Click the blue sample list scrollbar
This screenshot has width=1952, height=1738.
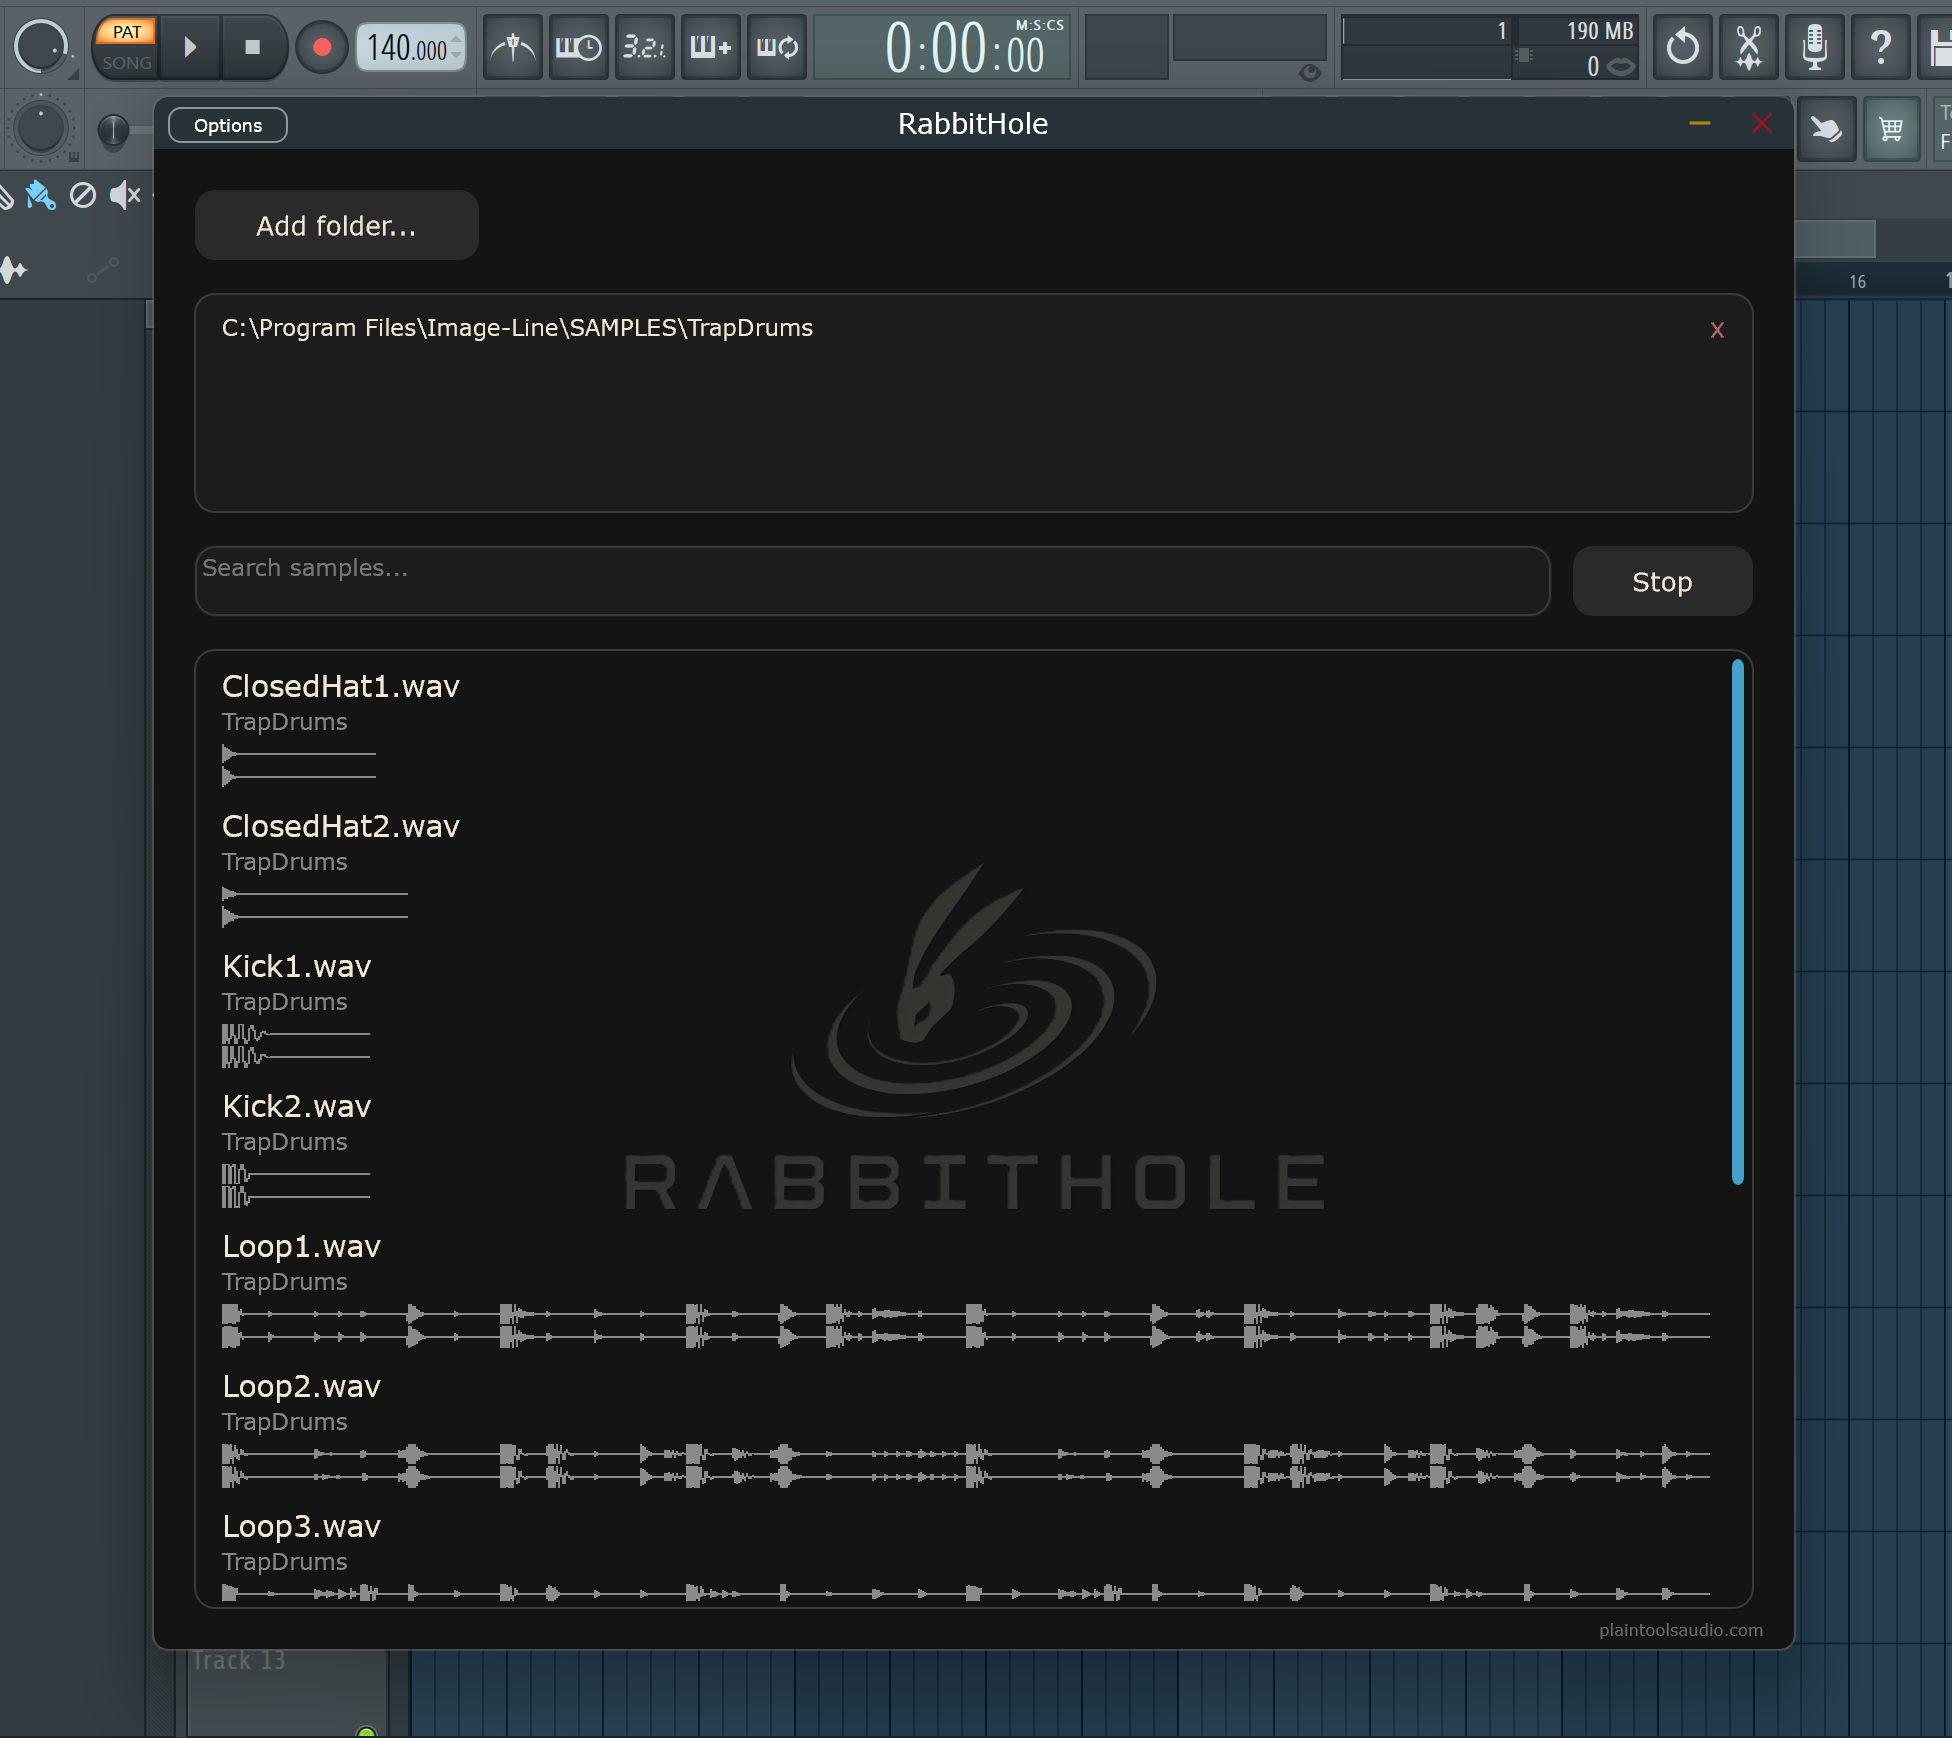[x=1738, y=922]
